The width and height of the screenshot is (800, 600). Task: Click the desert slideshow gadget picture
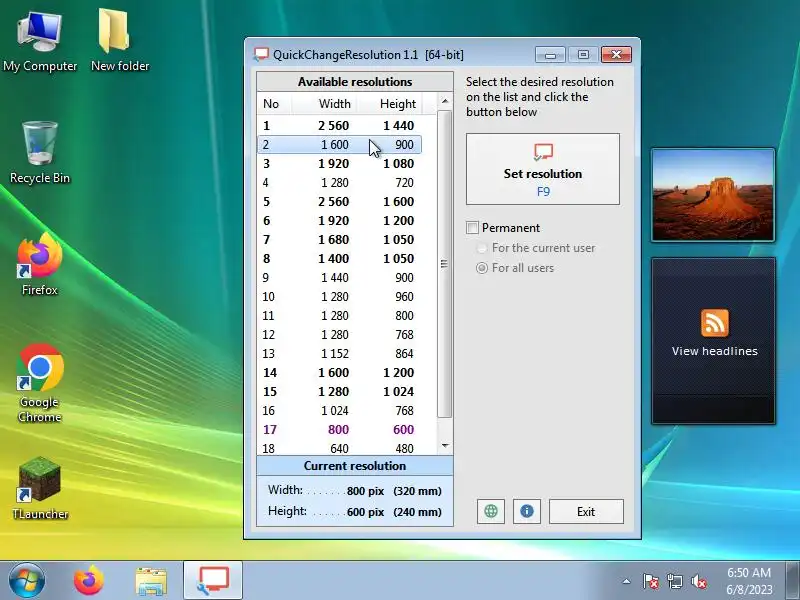(713, 195)
